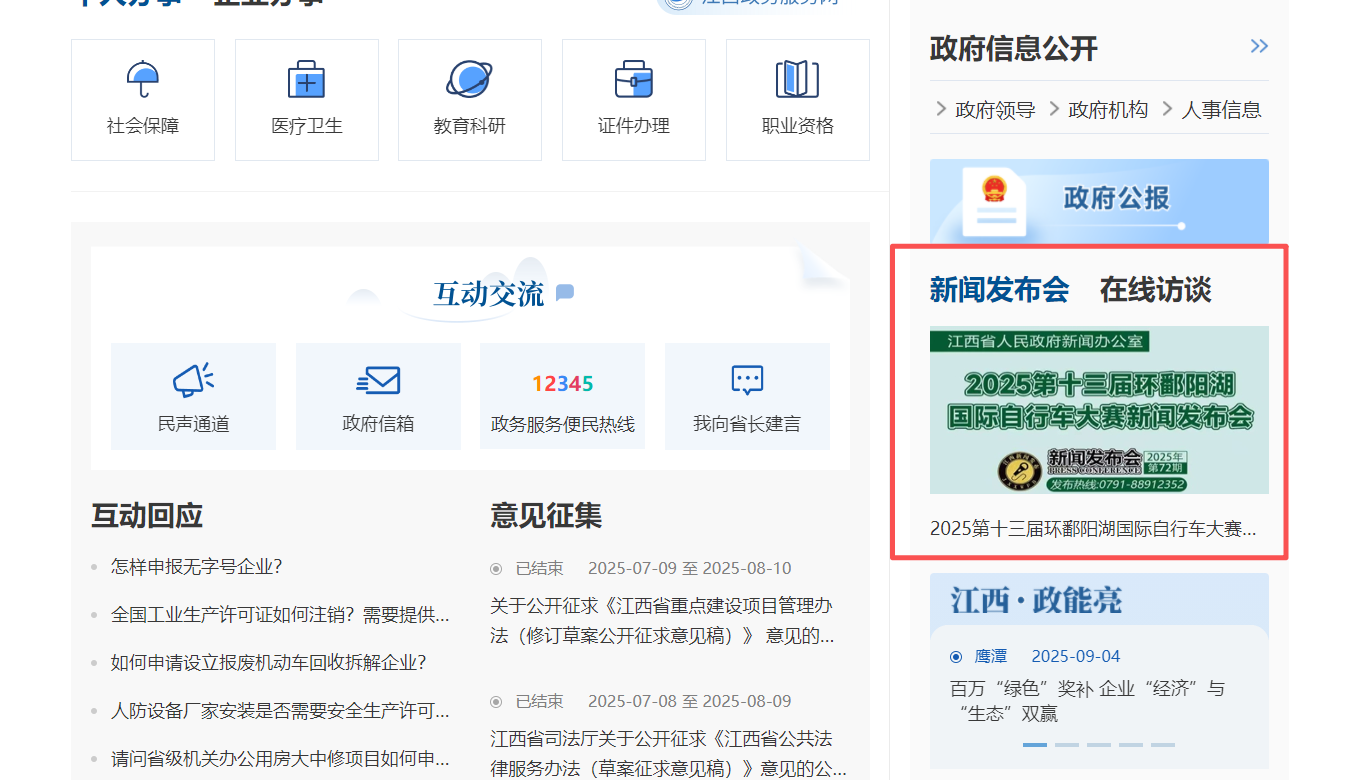Open the 教育科研 planet icon

point(469,79)
